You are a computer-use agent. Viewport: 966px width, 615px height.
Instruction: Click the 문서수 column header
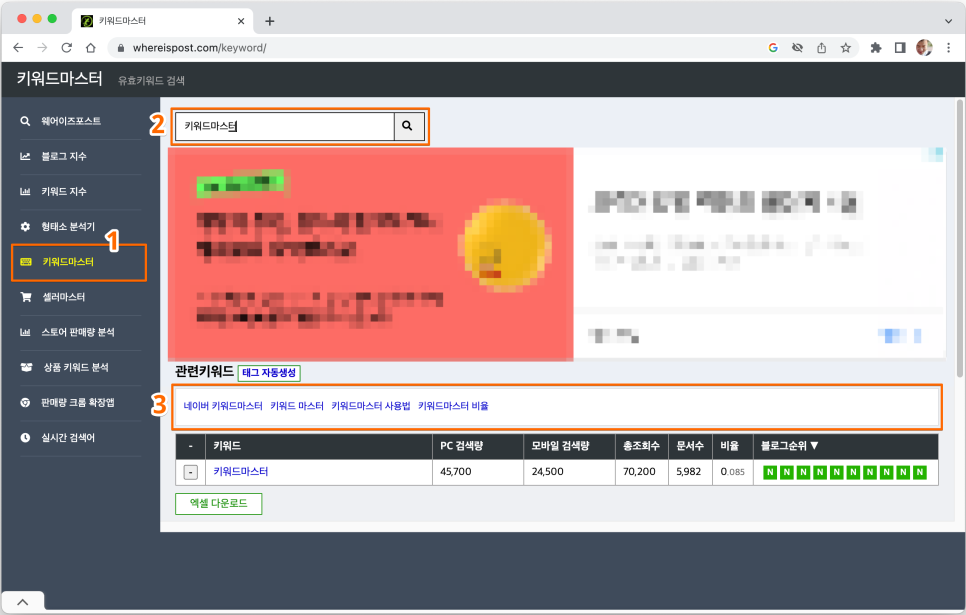click(690, 446)
